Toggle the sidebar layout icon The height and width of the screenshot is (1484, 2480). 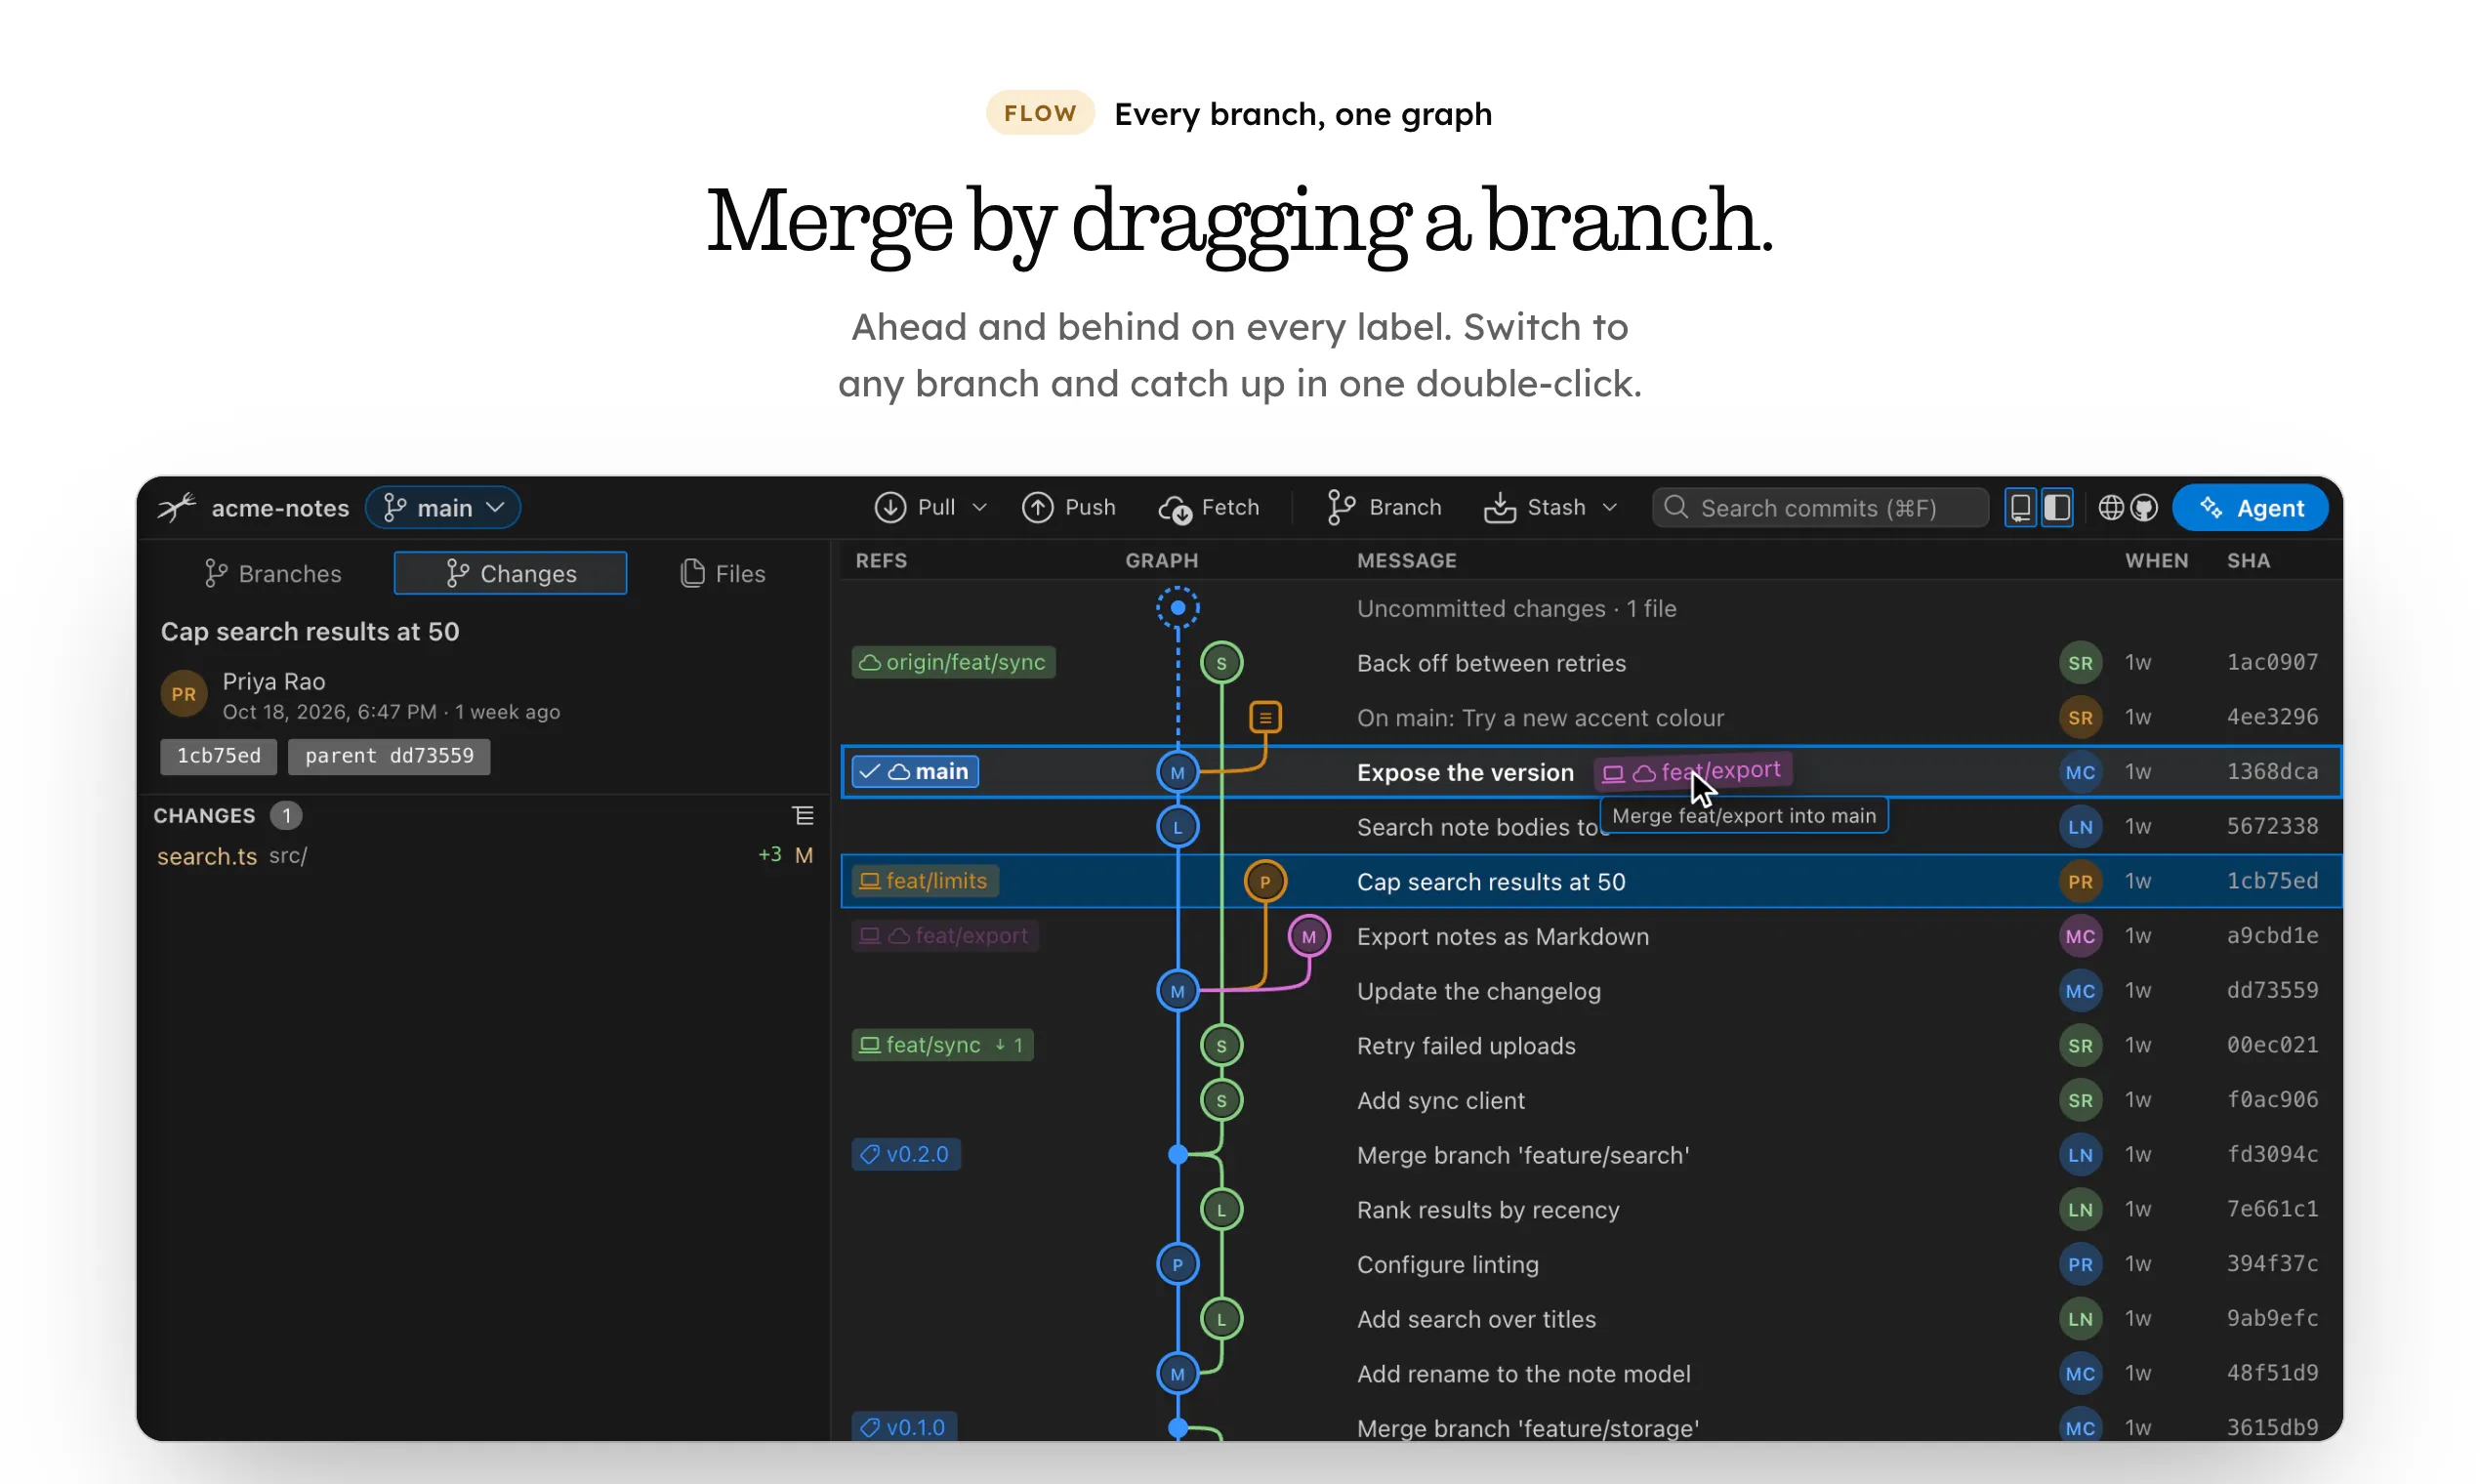2056,508
